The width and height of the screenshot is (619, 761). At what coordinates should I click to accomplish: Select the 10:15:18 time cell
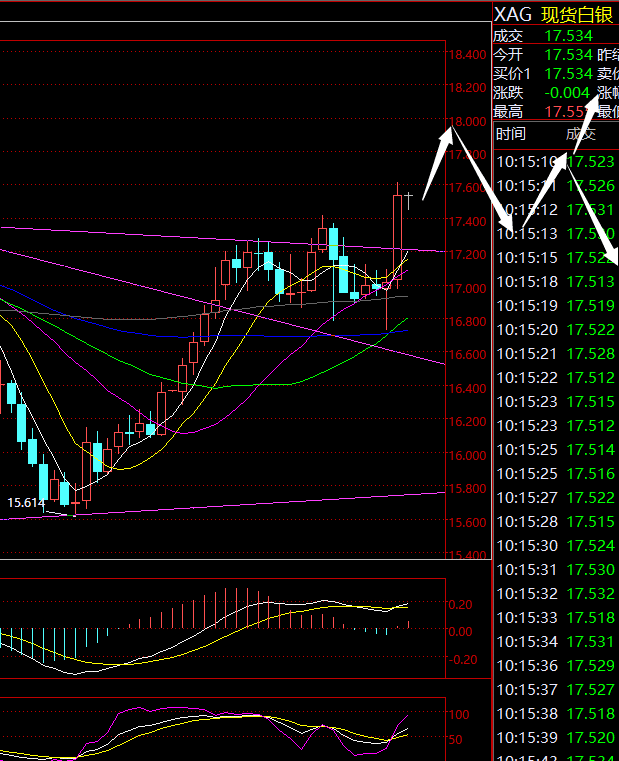[527, 281]
